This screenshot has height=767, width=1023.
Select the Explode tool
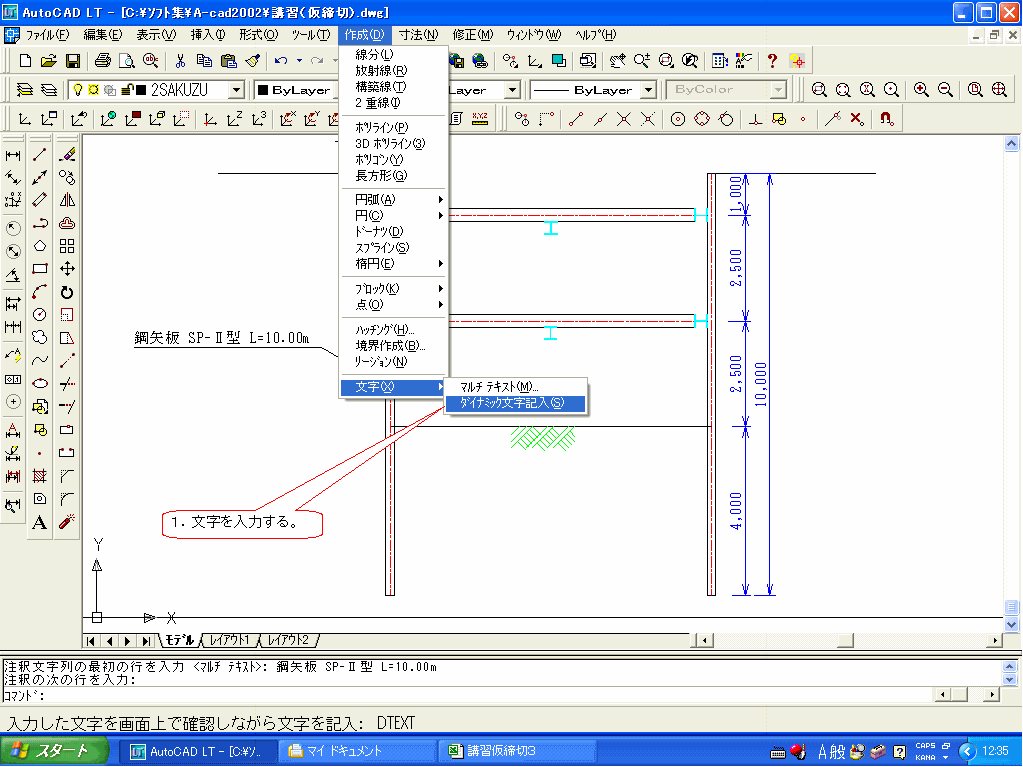(67, 522)
